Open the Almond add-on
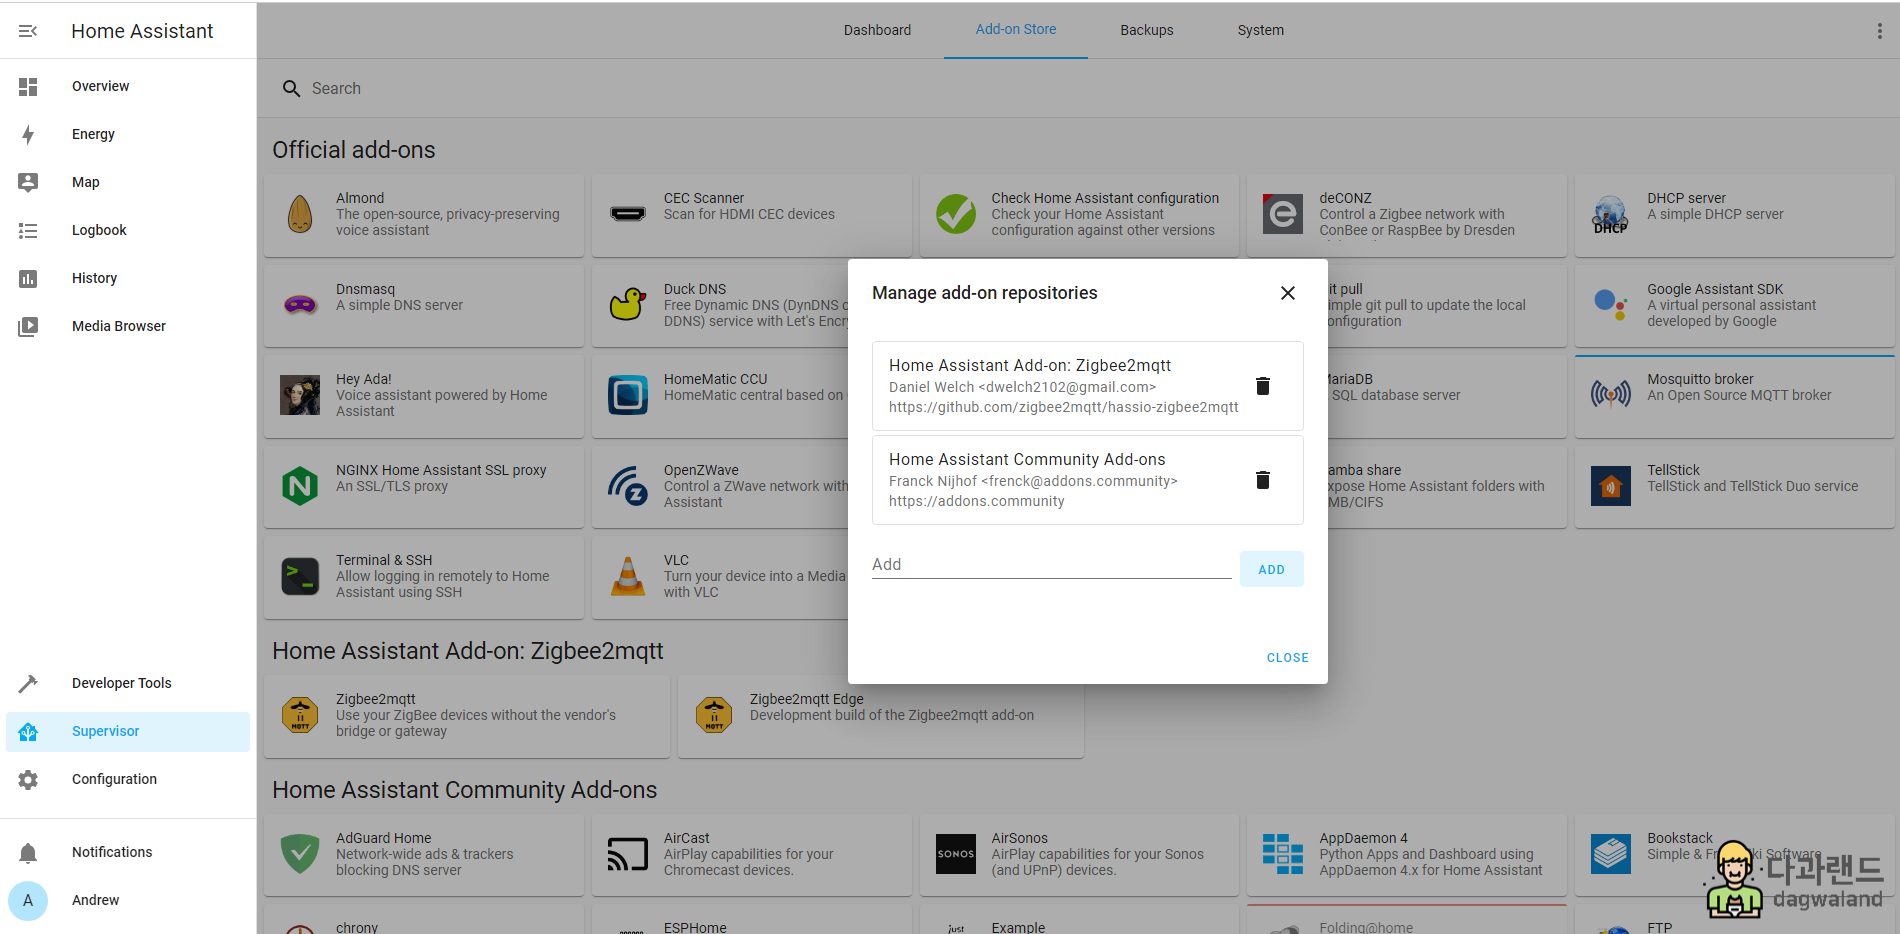 pos(424,215)
